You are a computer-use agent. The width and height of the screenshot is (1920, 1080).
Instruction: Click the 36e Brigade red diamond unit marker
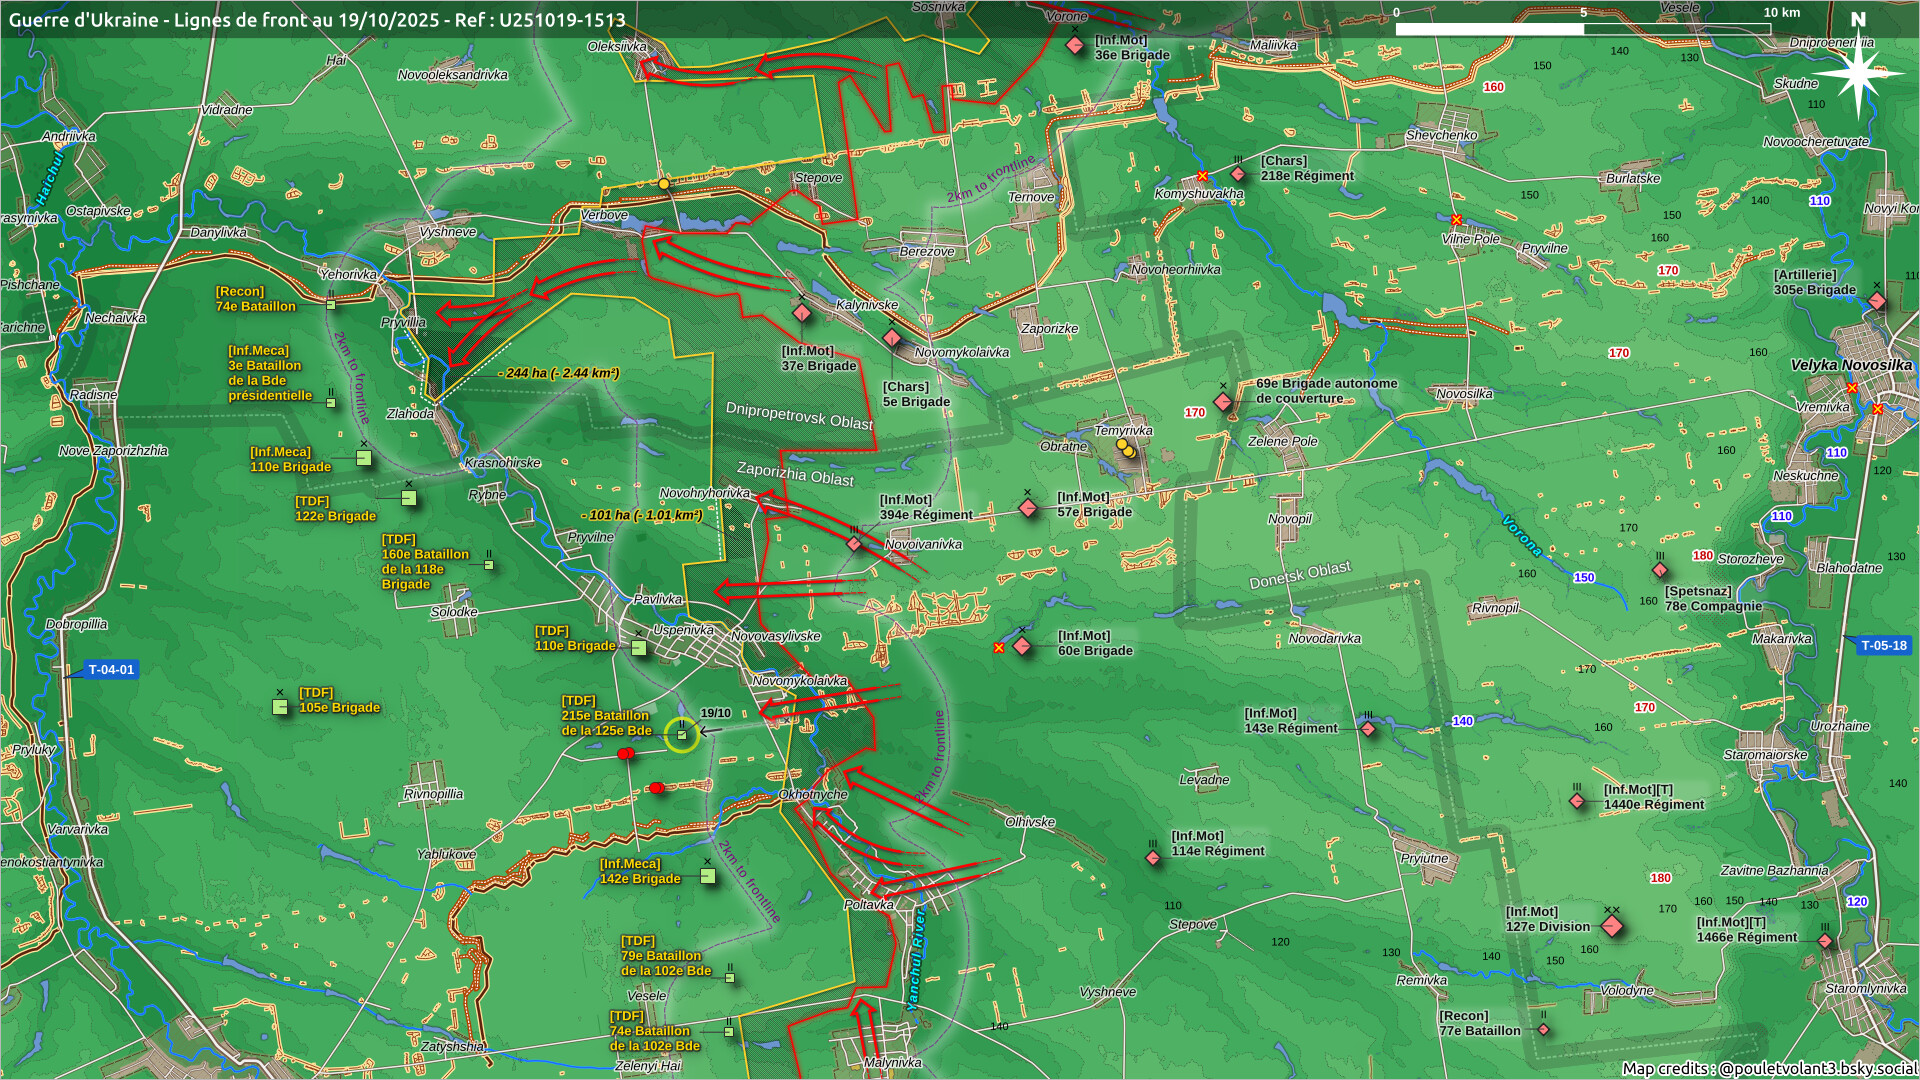[1075, 46]
